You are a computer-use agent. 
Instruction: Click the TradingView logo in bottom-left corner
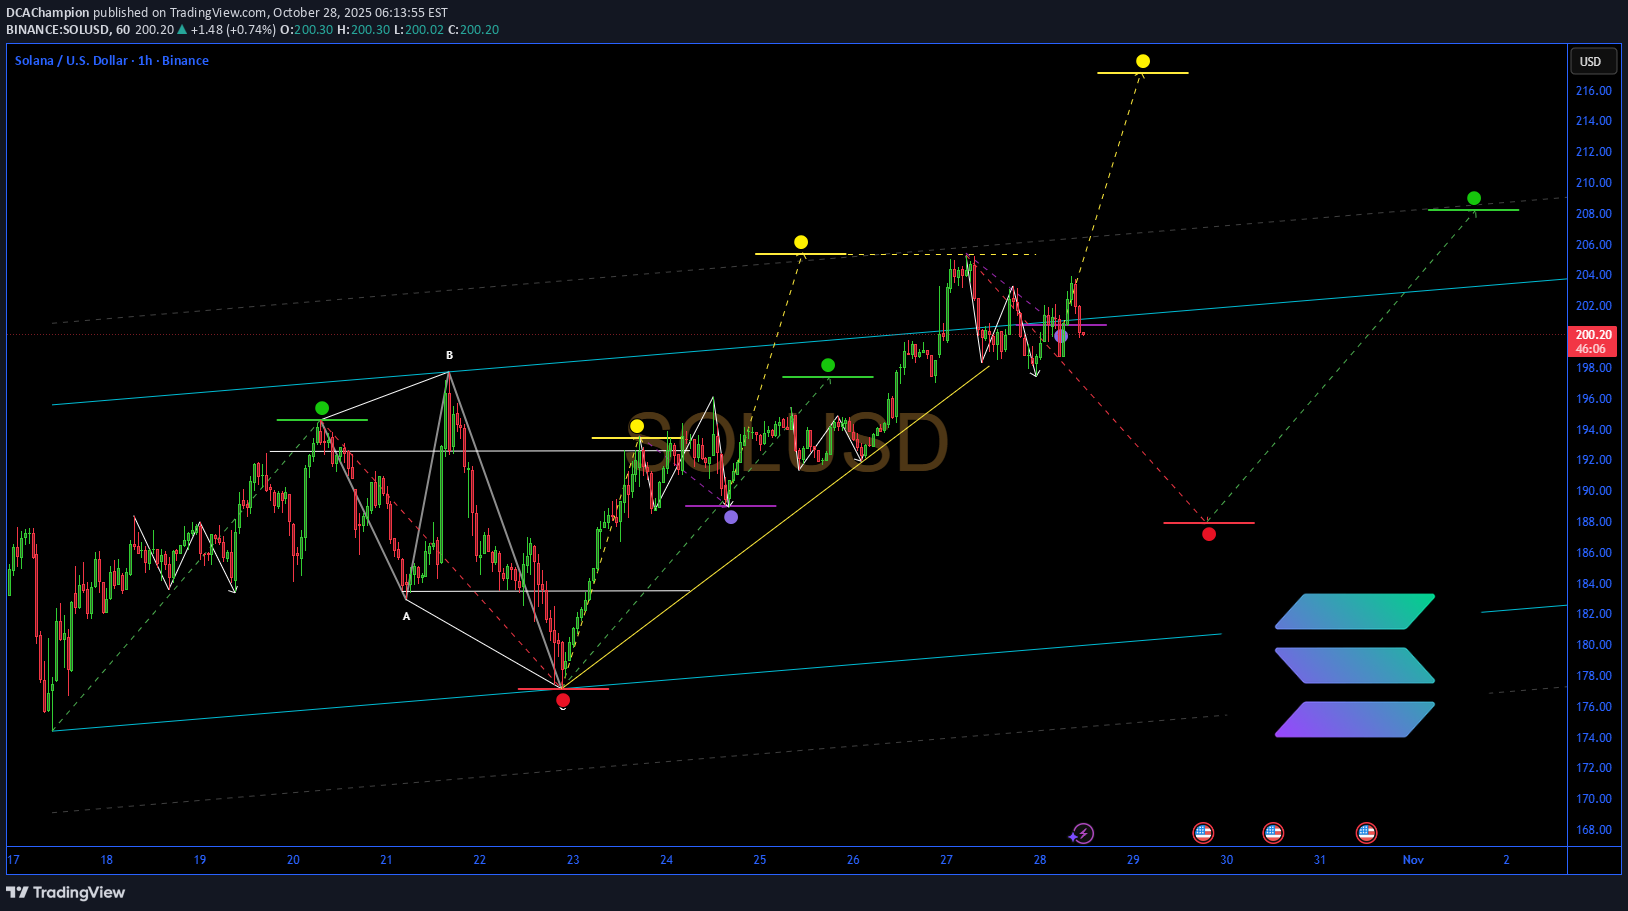click(66, 892)
